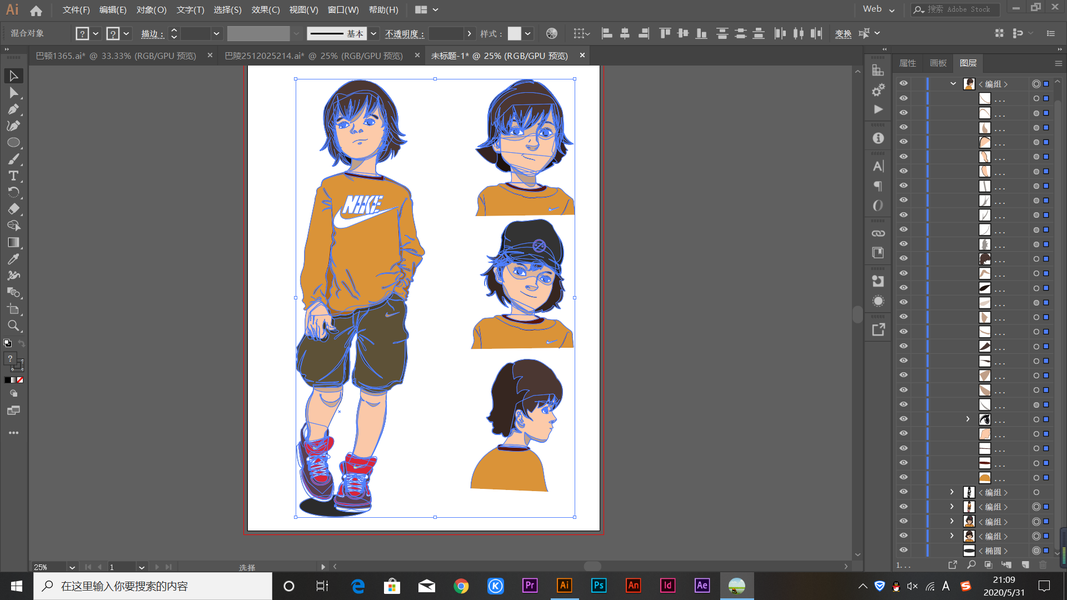Viewport: 1067px width, 600px height.
Task: Click horizontal align left icon
Action: coord(607,33)
